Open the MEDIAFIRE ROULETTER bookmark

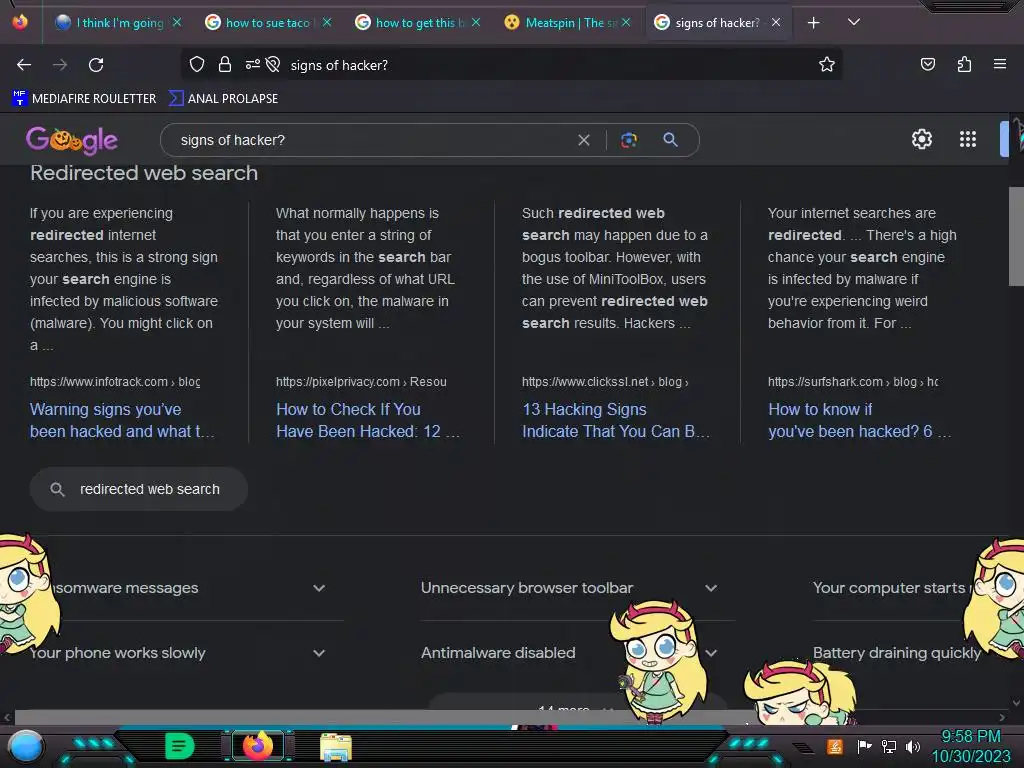84,99
